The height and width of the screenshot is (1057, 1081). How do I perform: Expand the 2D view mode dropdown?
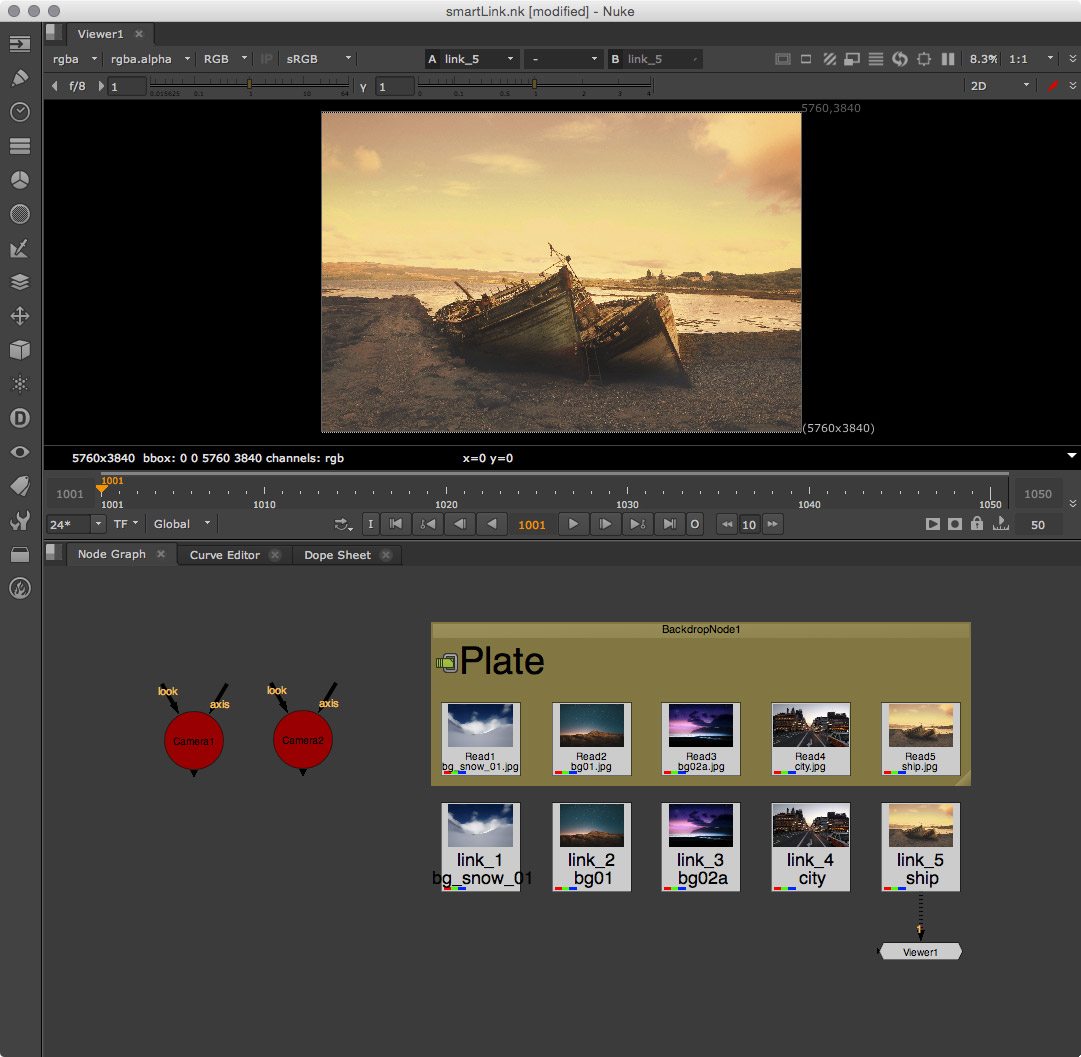click(998, 86)
